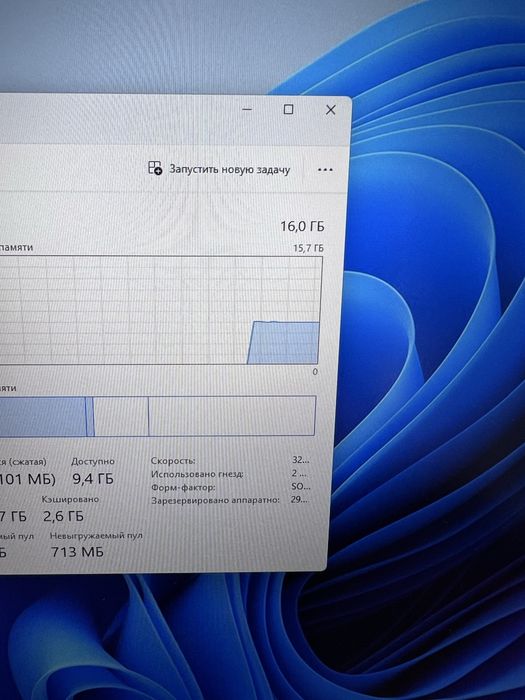525x700 pixels.
Task: Select the 16,0 ГБ total memory text
Action: (x=302, y=226)
